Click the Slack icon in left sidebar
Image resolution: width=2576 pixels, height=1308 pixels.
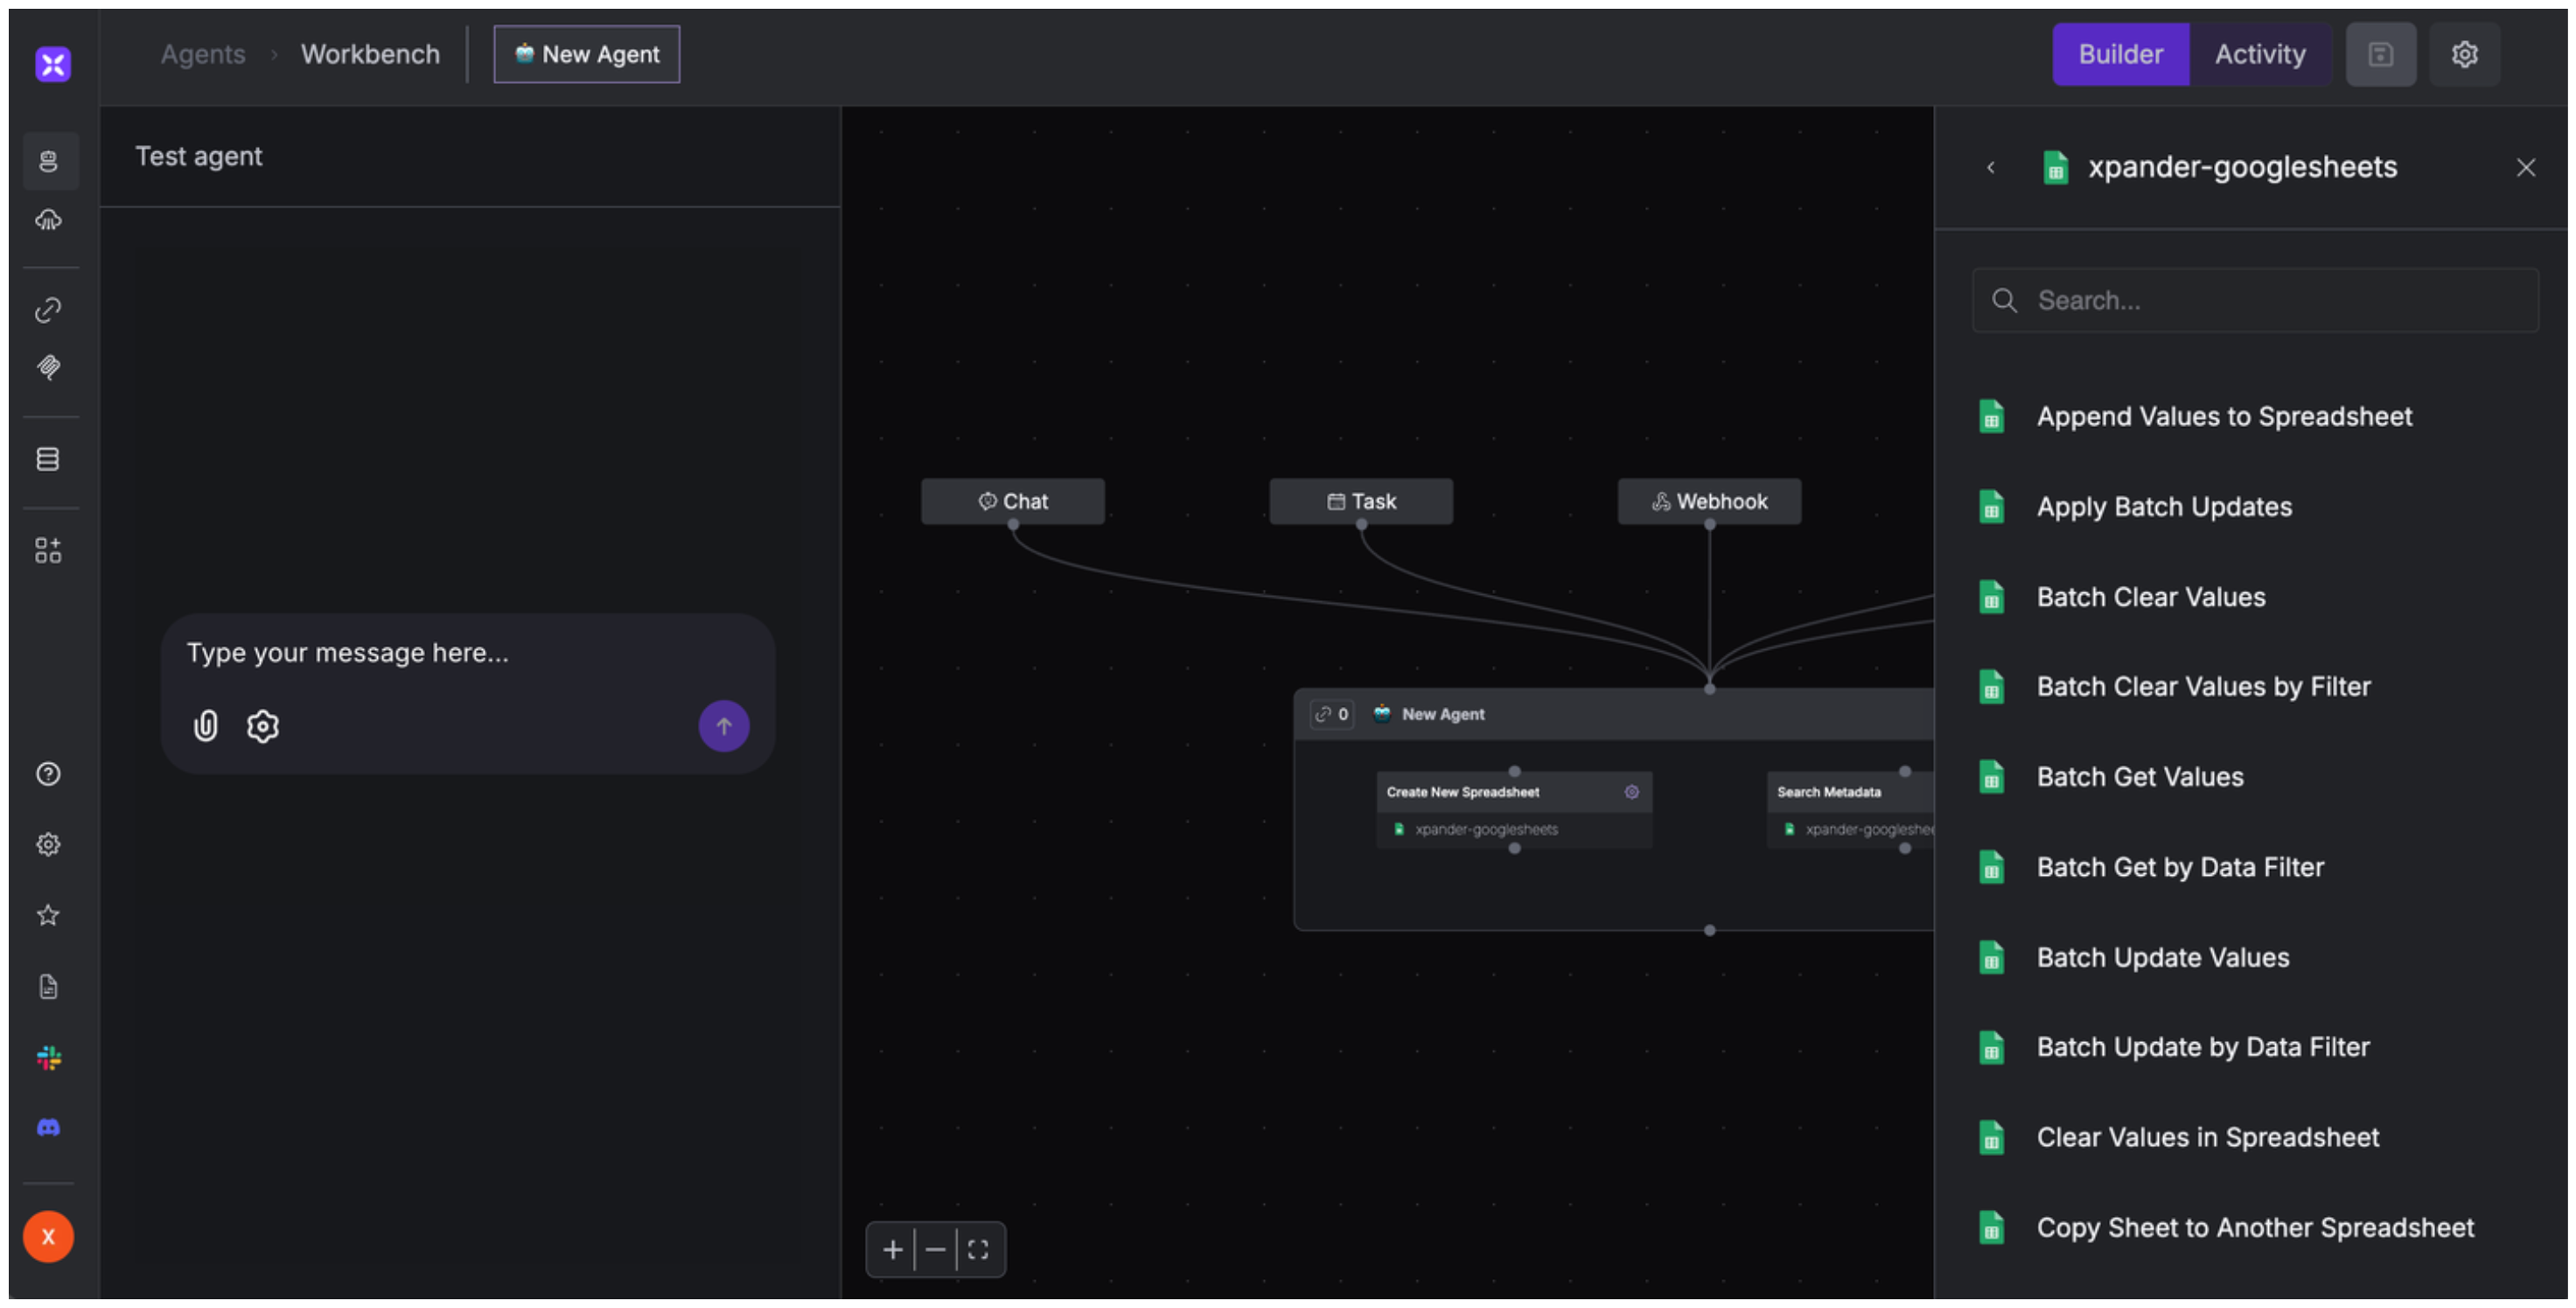point(48,1057)
